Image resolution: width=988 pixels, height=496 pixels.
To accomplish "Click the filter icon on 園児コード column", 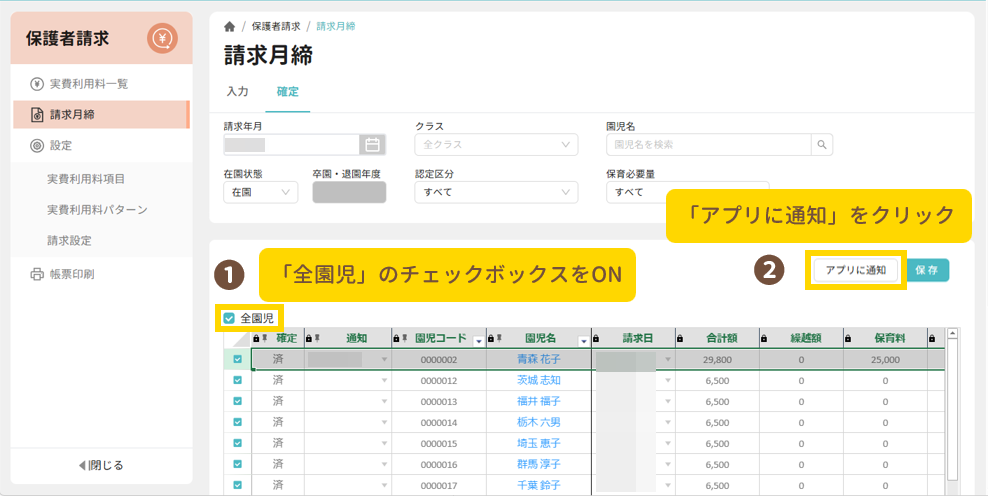I will click(478, 340).
